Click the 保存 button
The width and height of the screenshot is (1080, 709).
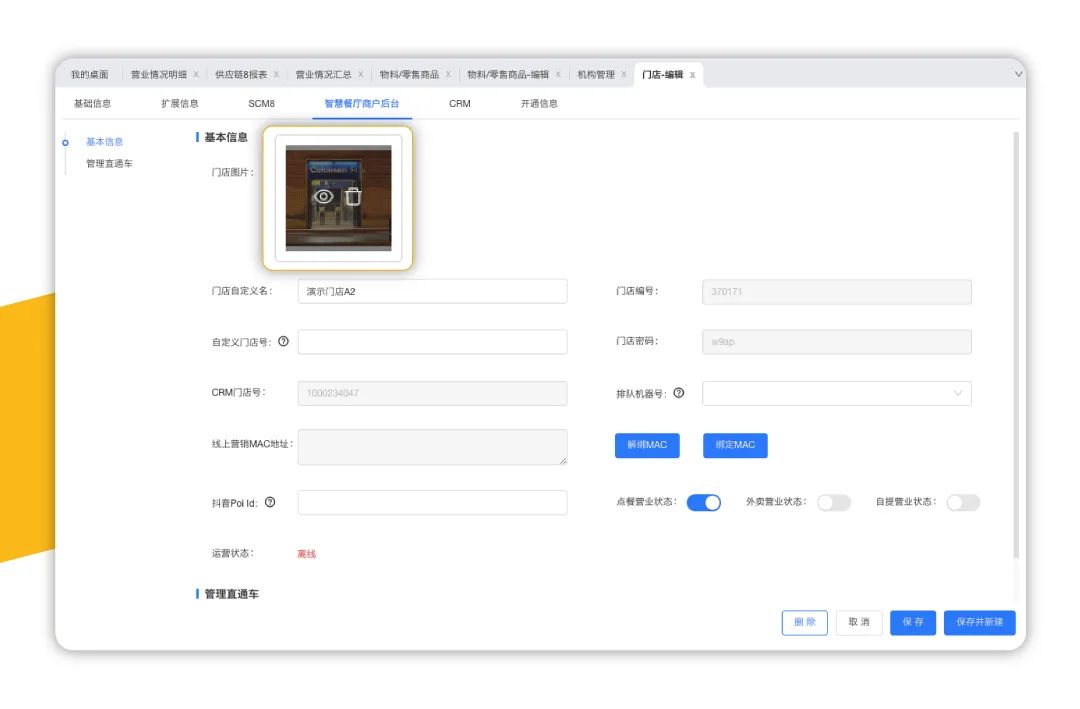coord(913,622)
